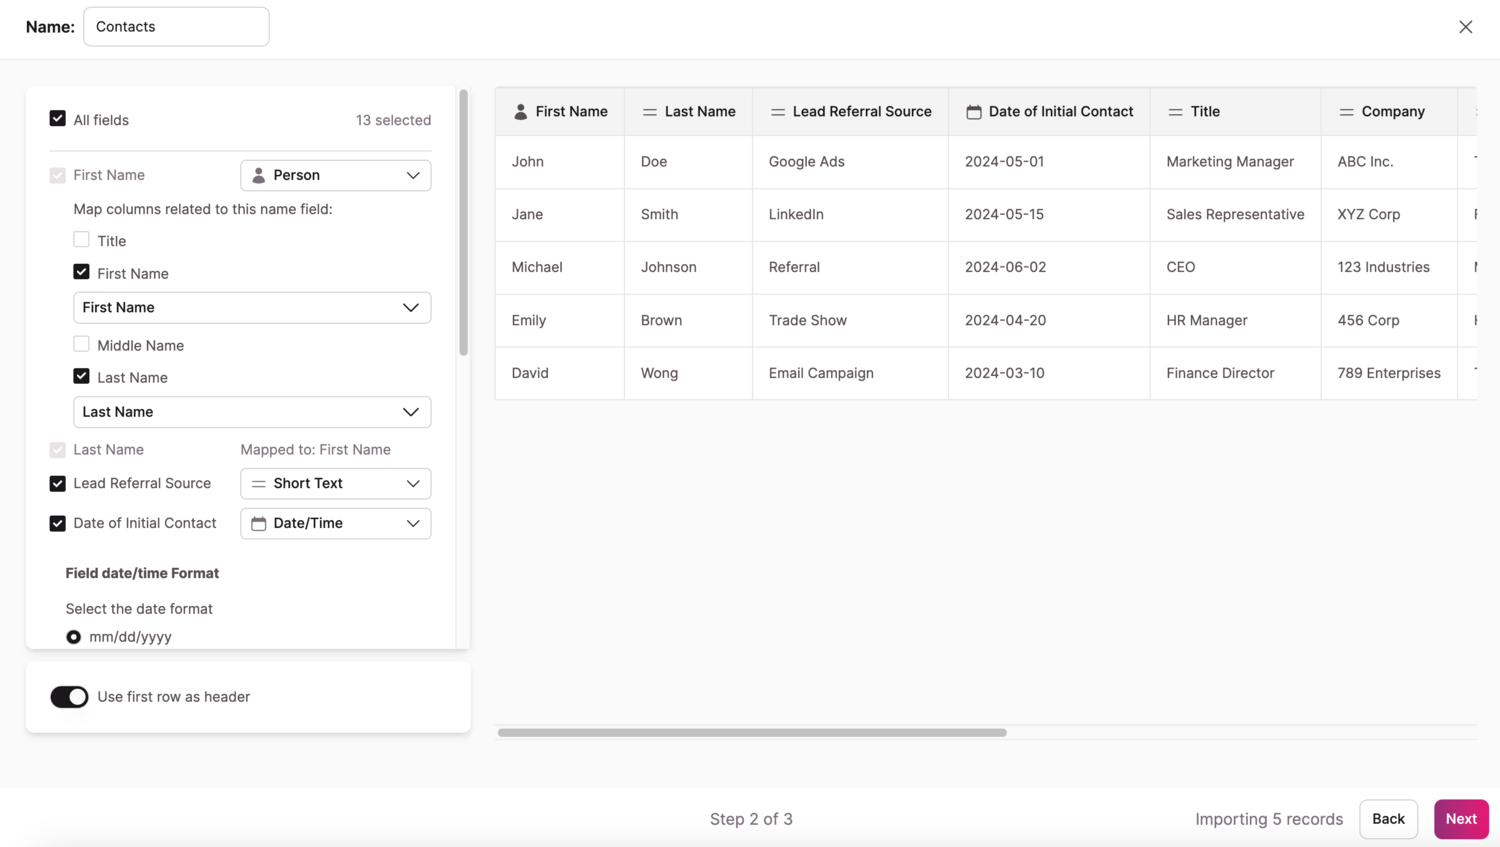Viewport: 1500px width, 847px height.
Task: Click the calendar icon in Date of Initial Contact header
Action: tap(973, 112)
